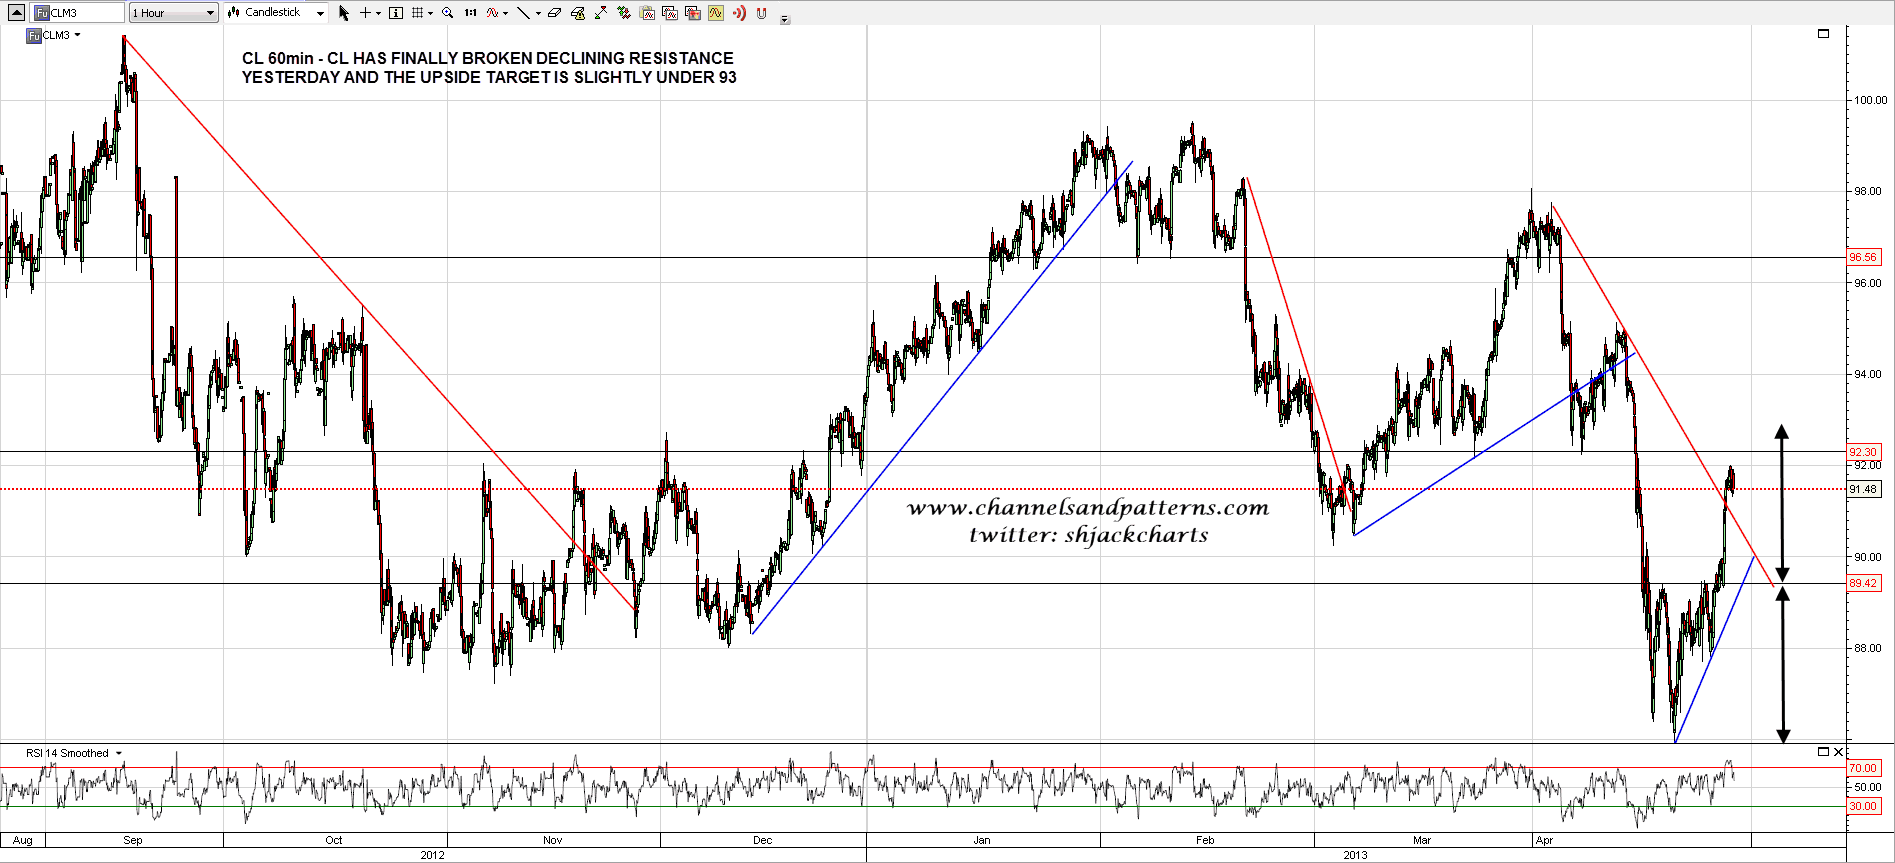
Task: Toggle the magnet snap tool
Action: tap(762, 13)
